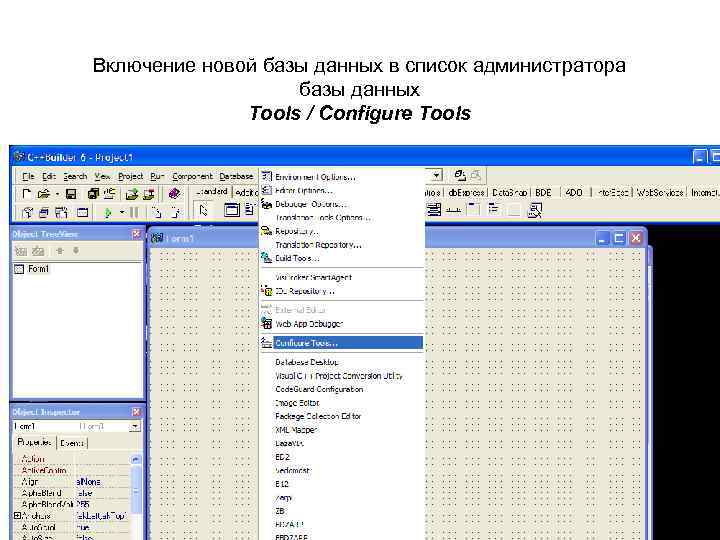Choose Database Desktop menu entry
The image size is (720, 540).
coord(342,362)
